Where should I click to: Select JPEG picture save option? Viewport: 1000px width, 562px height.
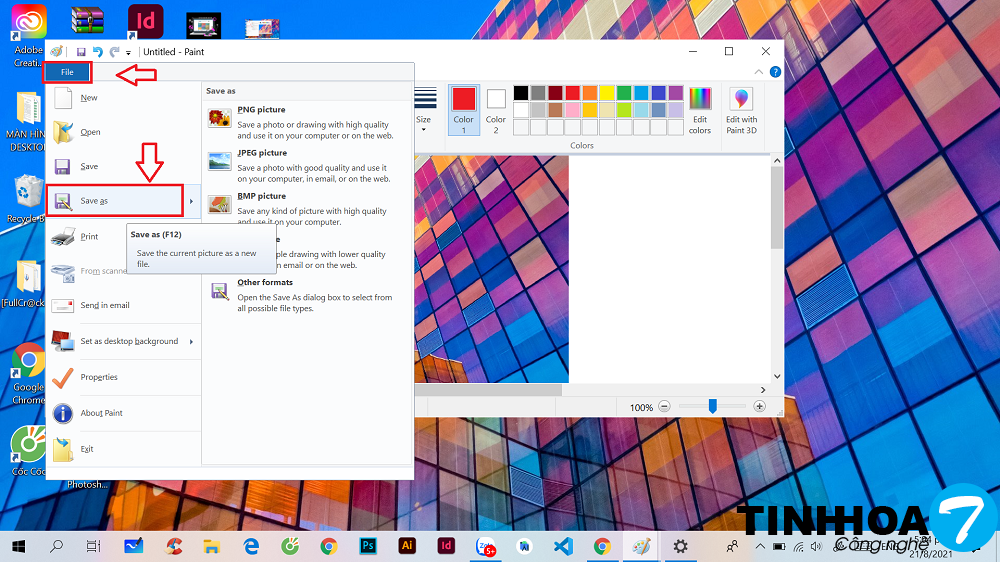click(219, 161)
